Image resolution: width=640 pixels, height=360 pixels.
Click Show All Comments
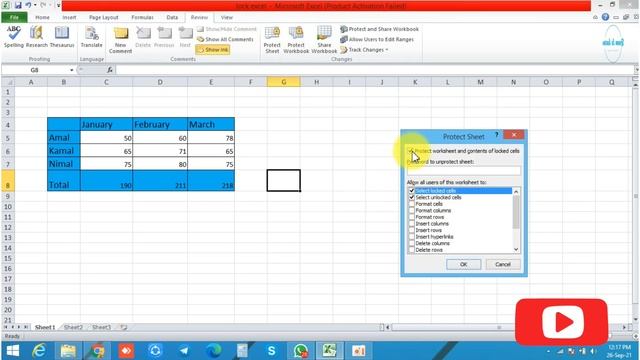pos(225,39)
